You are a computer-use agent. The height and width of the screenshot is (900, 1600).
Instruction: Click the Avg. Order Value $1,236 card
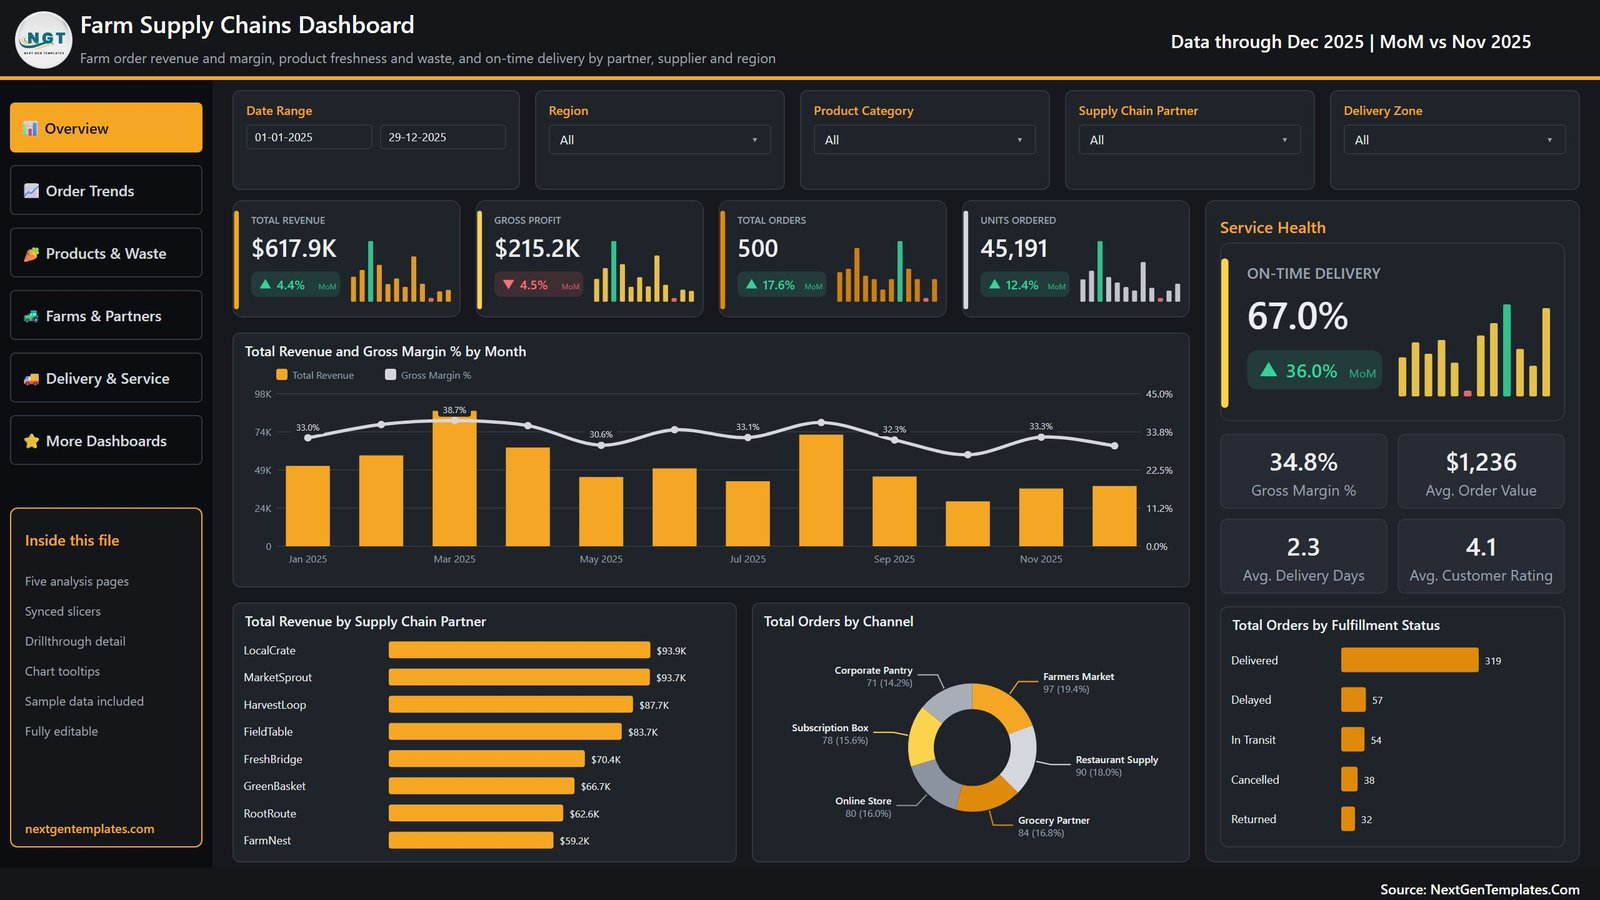pos(1481,472)
